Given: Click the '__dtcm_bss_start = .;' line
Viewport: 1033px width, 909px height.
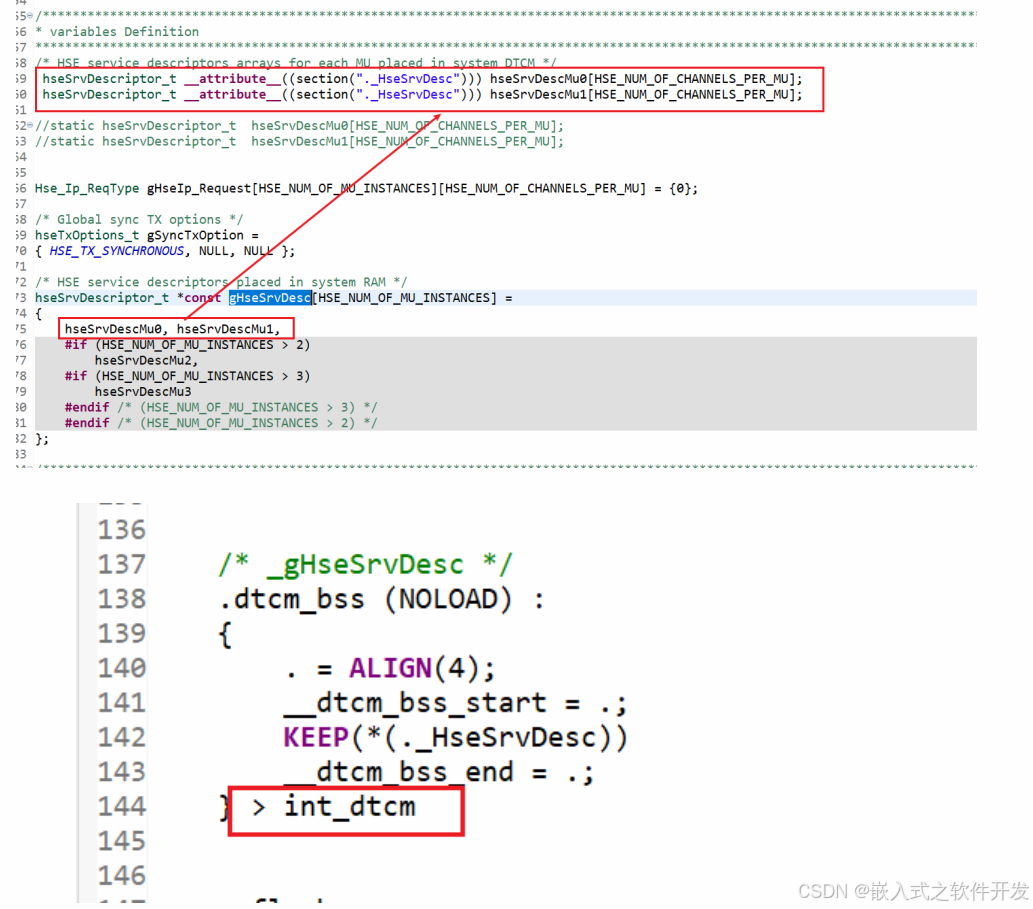Looking at the screenshot, I should tap(455, 703).
